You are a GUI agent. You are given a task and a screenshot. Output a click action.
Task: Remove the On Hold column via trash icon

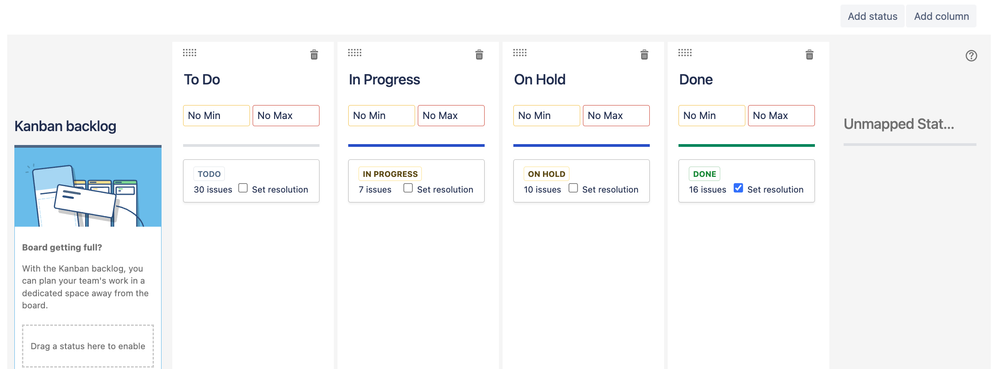click(644, 55)
